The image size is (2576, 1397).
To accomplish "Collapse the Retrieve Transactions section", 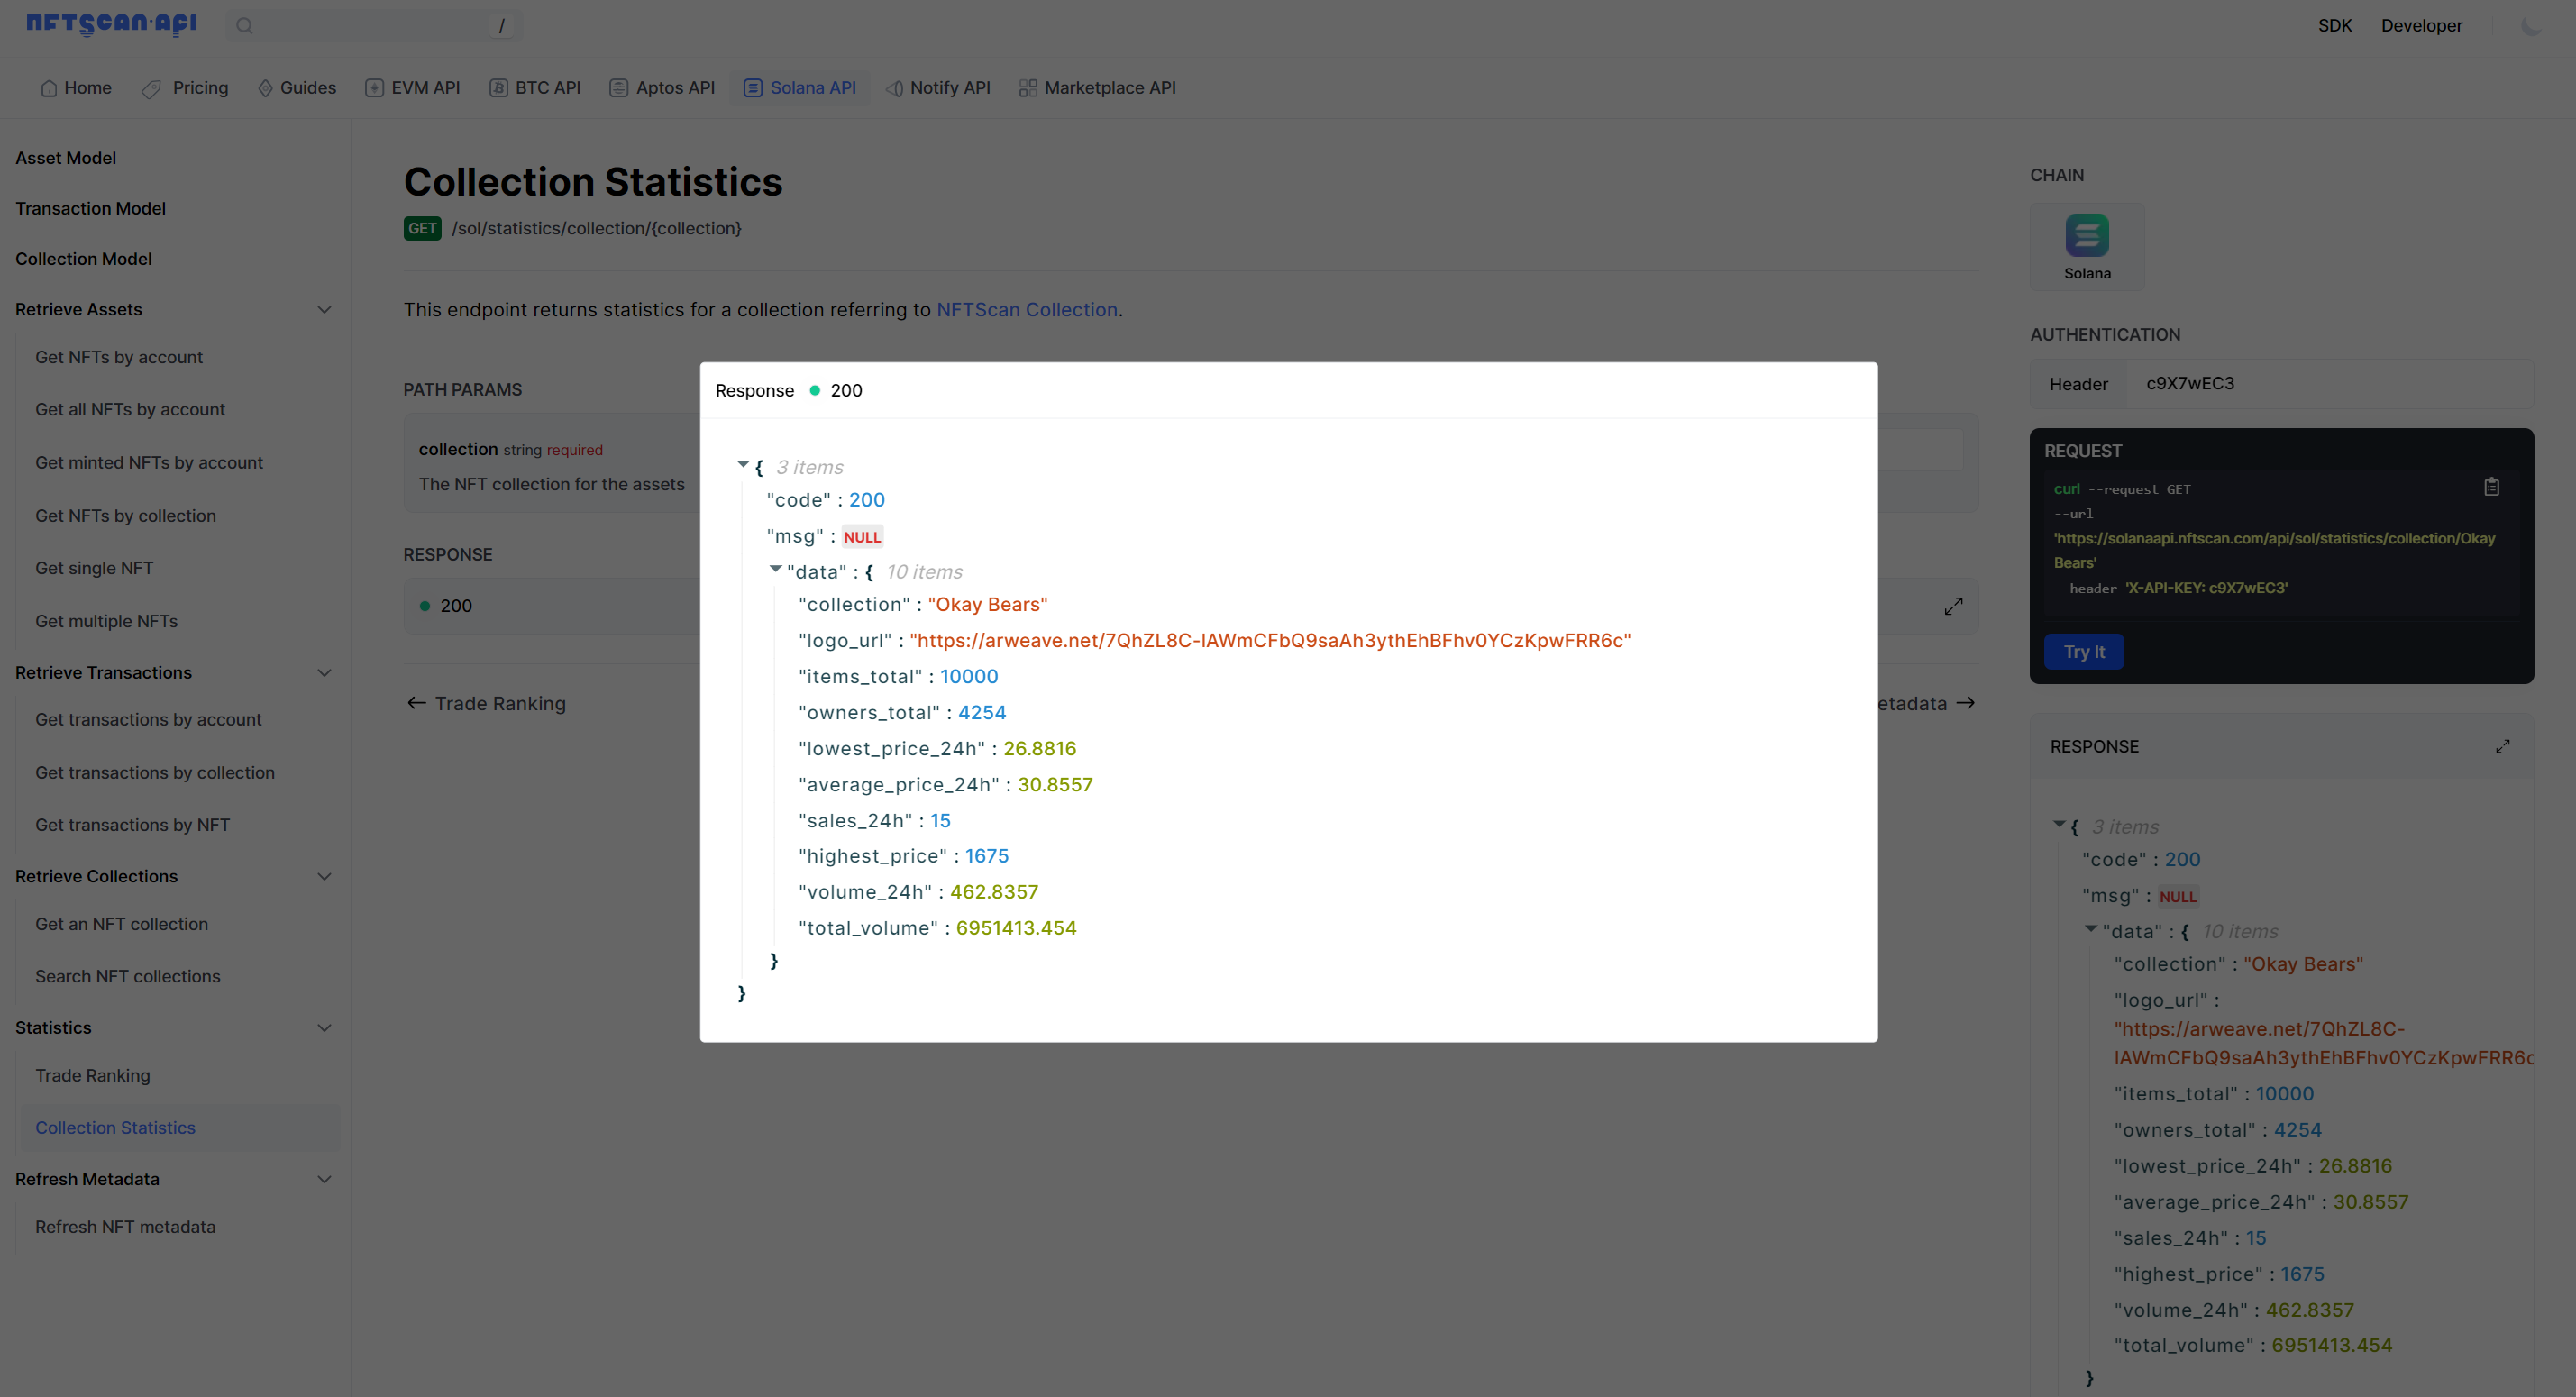I will click(x=324, y=673).
